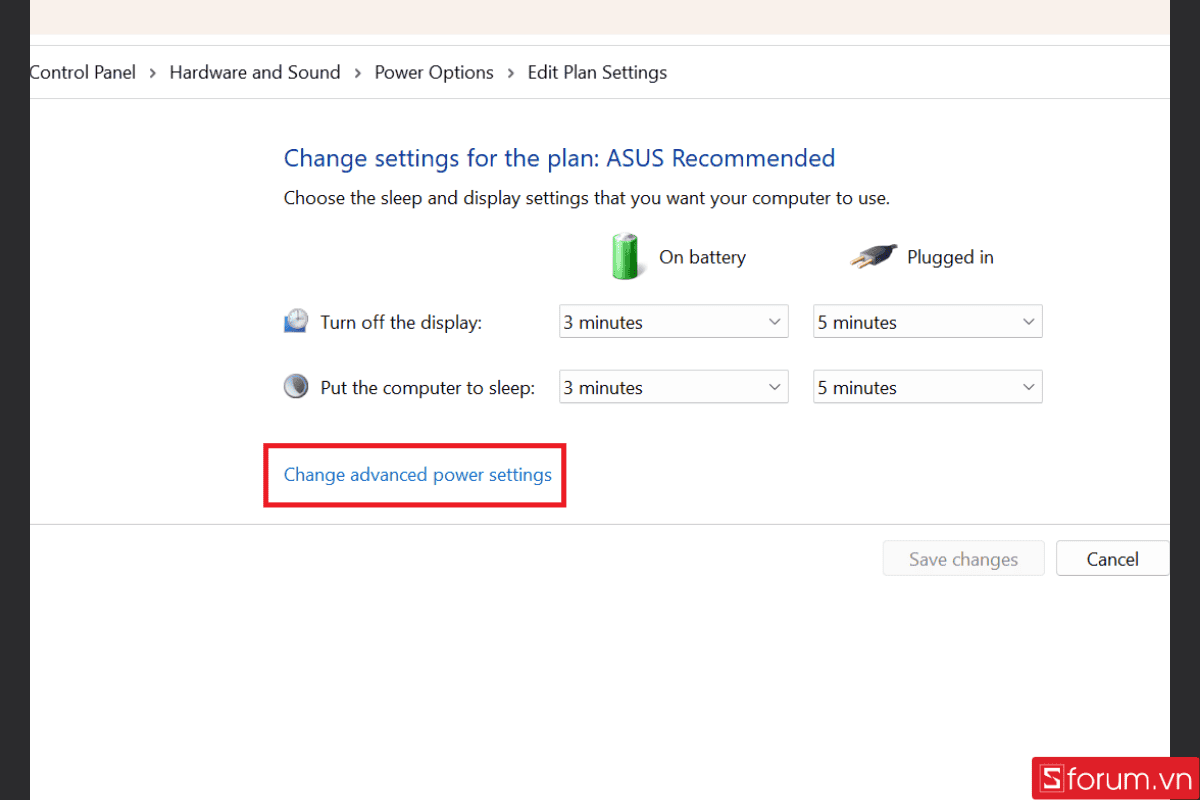Open the Plugged in display timeout dropdown
The image size is (1200, 800).
(927, 321)
